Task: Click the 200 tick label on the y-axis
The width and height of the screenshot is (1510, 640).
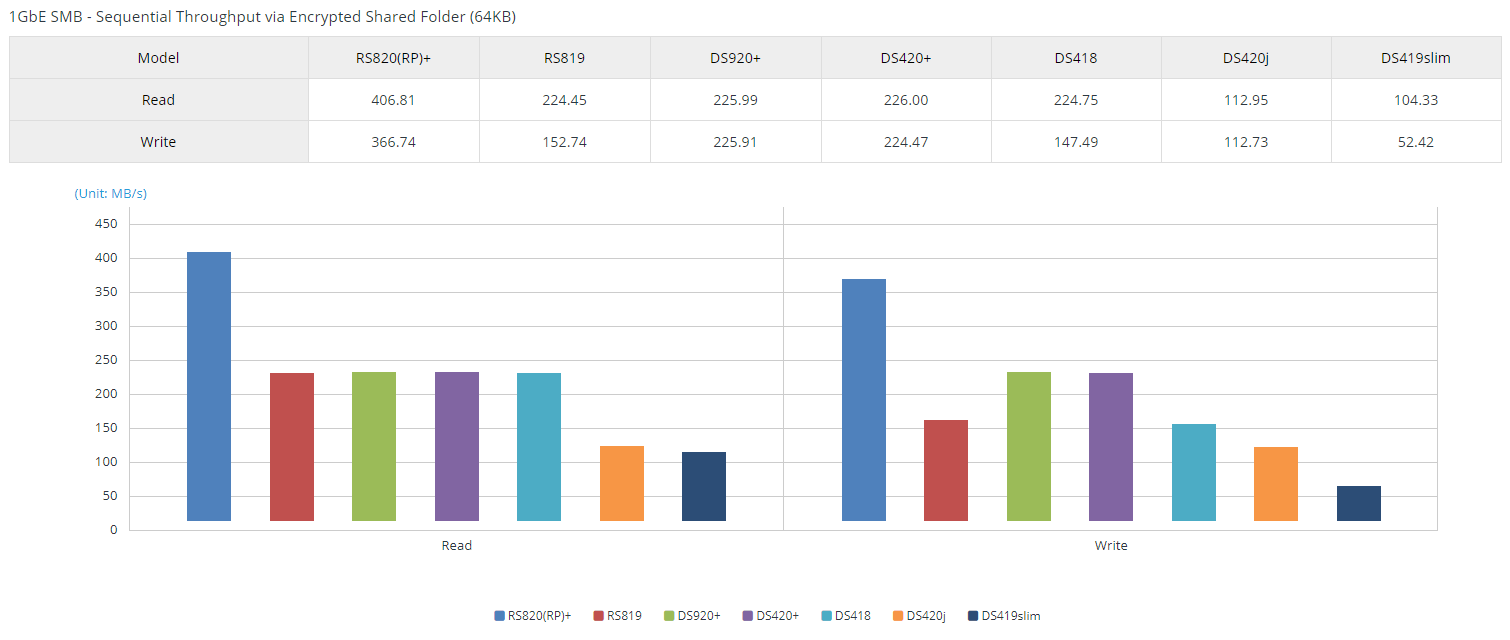Action: [x=107, y=394]
